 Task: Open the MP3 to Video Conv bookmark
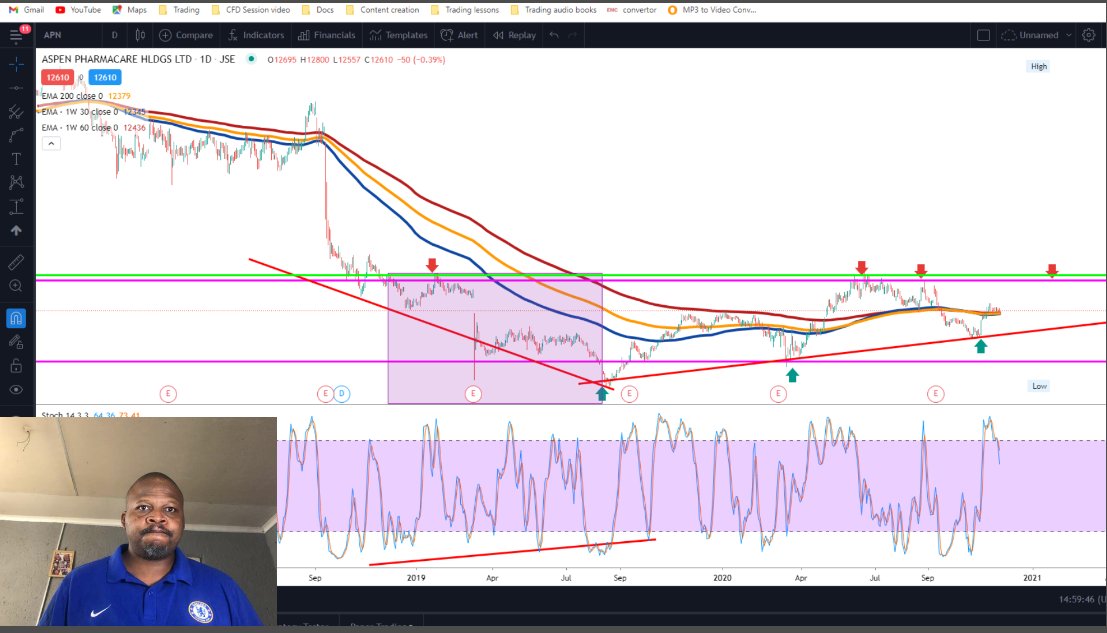[x=712, y=10]
